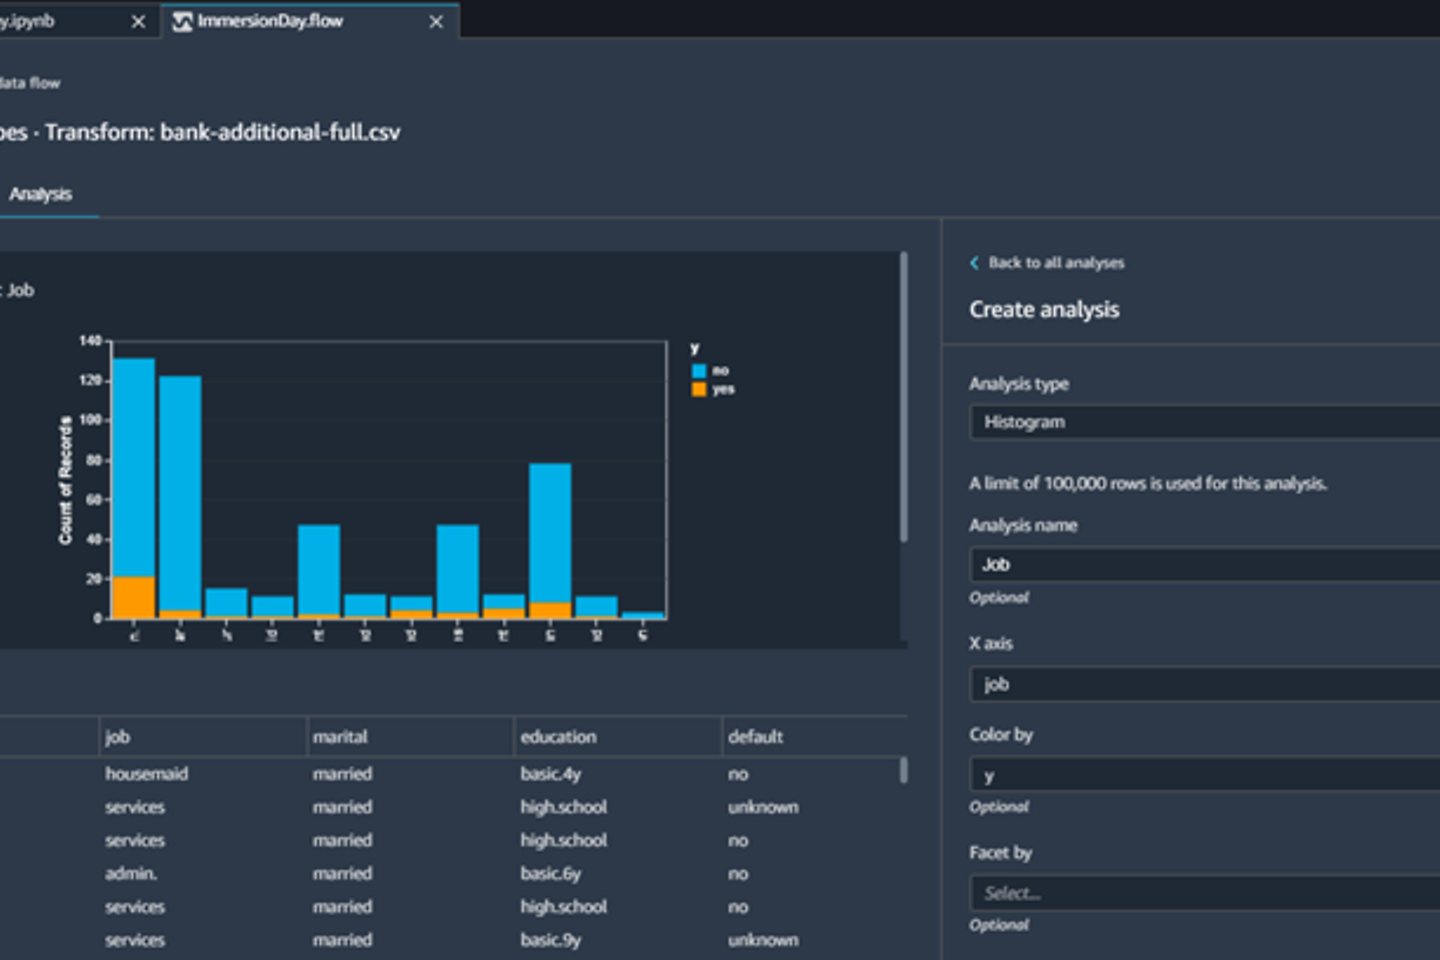
Task: Click the orange 'yes' legend swatch
Action: (x=699, y=389)
